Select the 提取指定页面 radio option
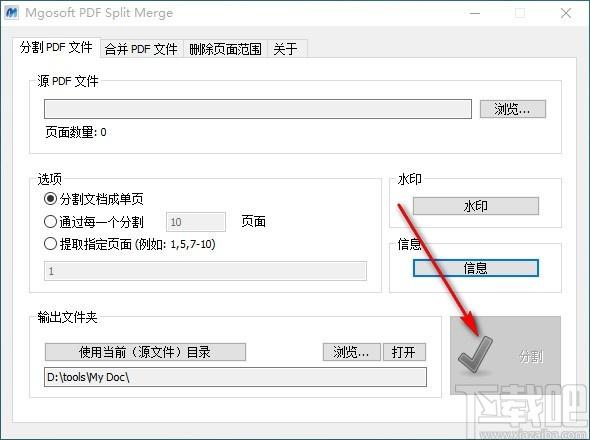 (129, 244)
